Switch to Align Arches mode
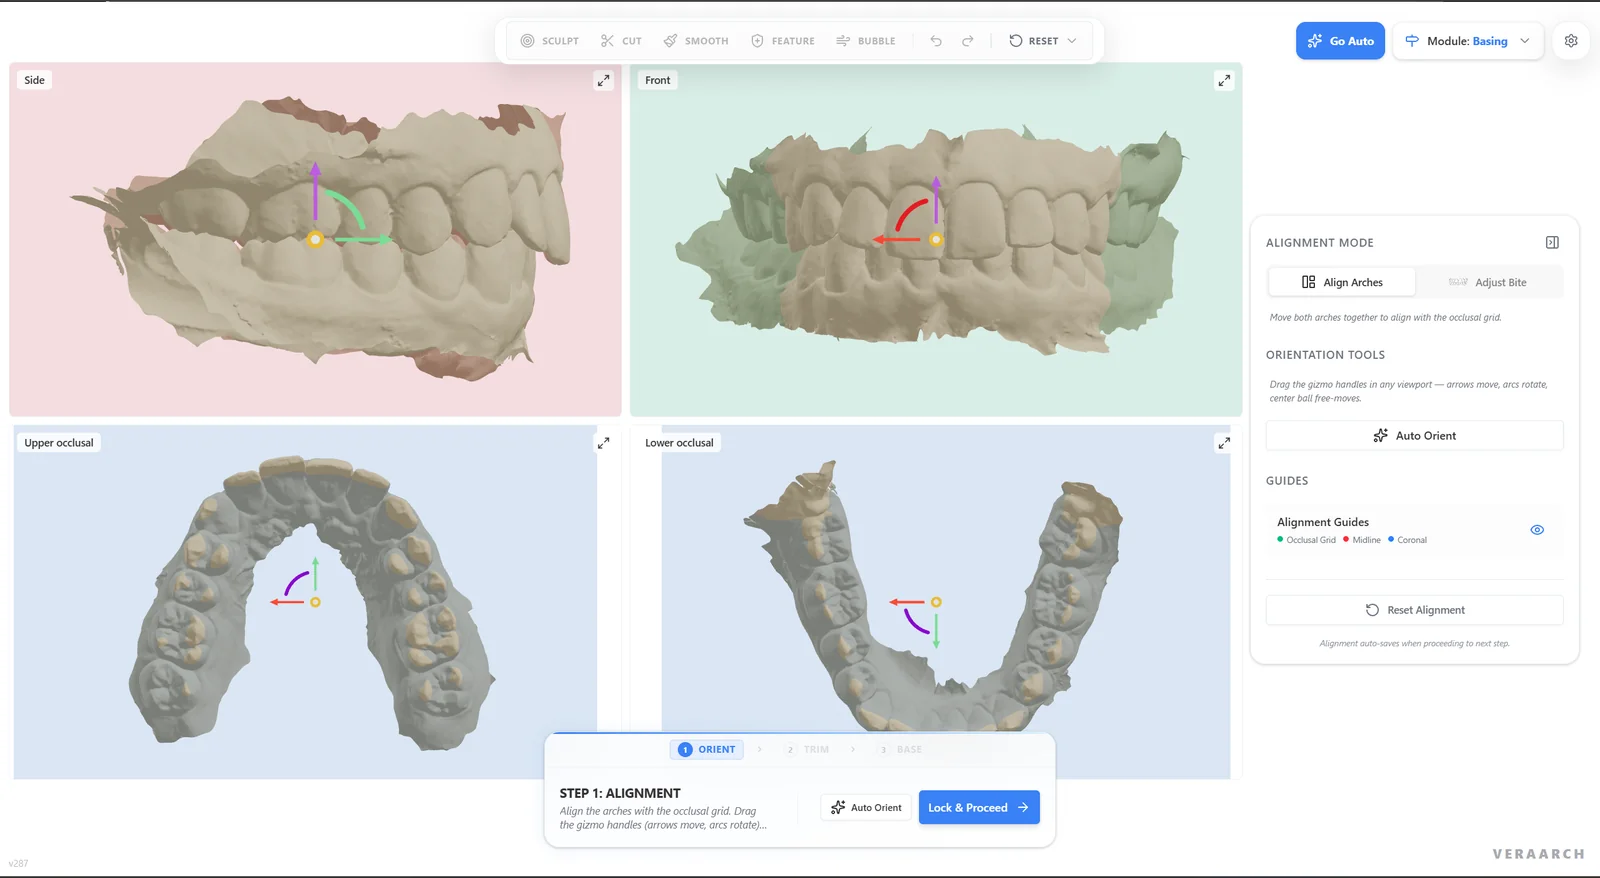 (1342, 282)
